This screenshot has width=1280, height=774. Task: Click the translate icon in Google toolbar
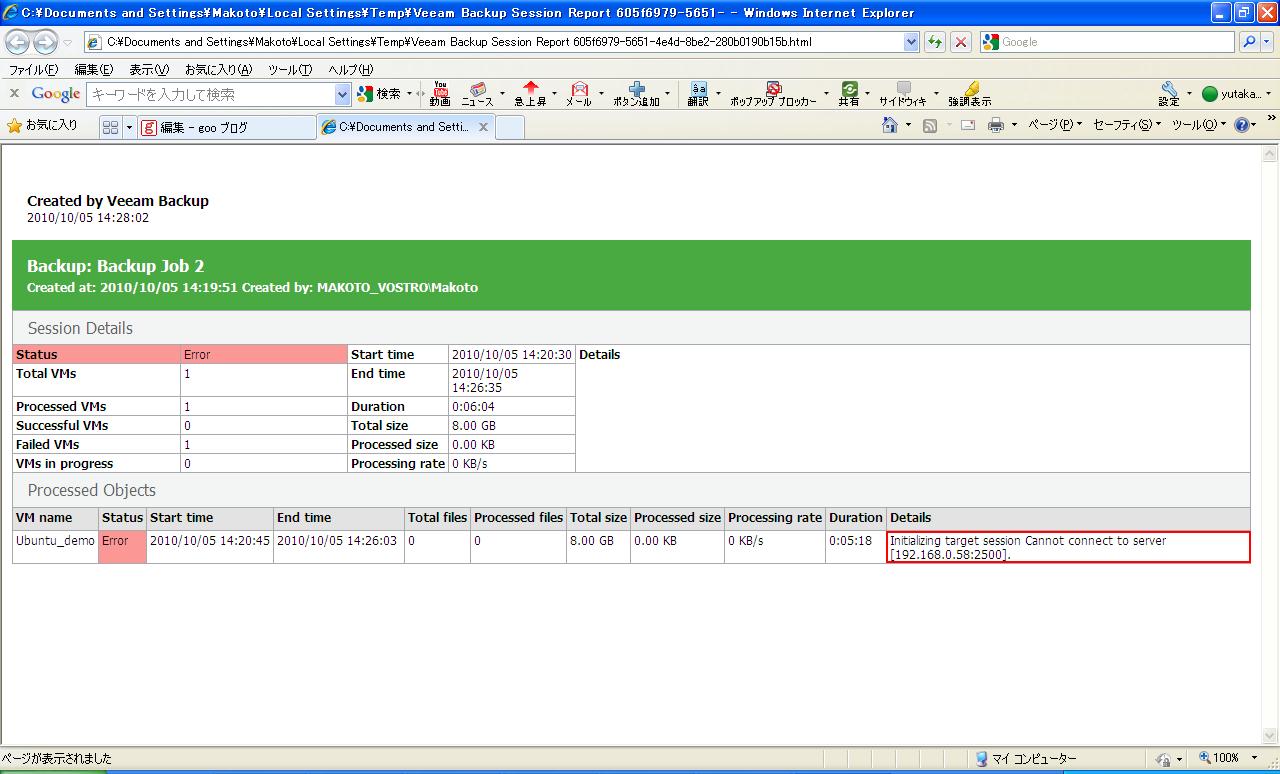click(698, 93)
